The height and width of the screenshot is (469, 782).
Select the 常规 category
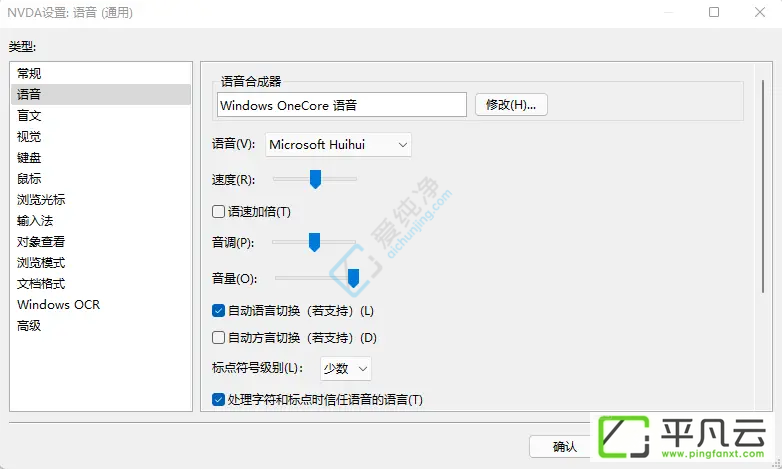[x=101, y=73]
